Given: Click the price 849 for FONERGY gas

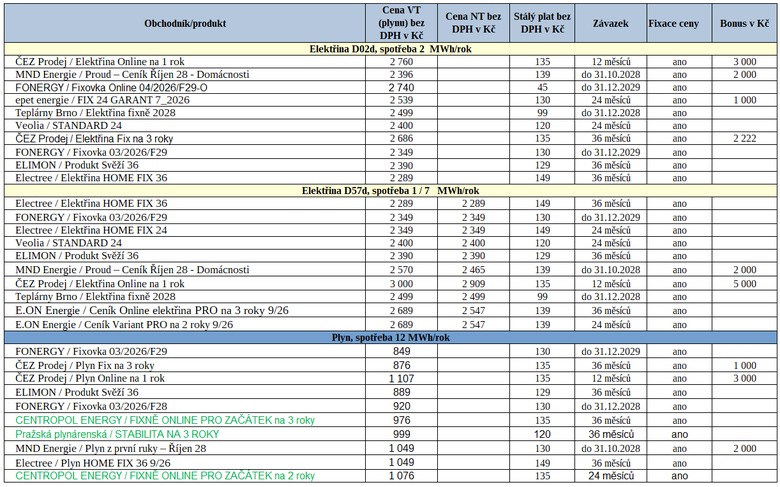Looking at the screenshot, I should [x=401, y=351].
